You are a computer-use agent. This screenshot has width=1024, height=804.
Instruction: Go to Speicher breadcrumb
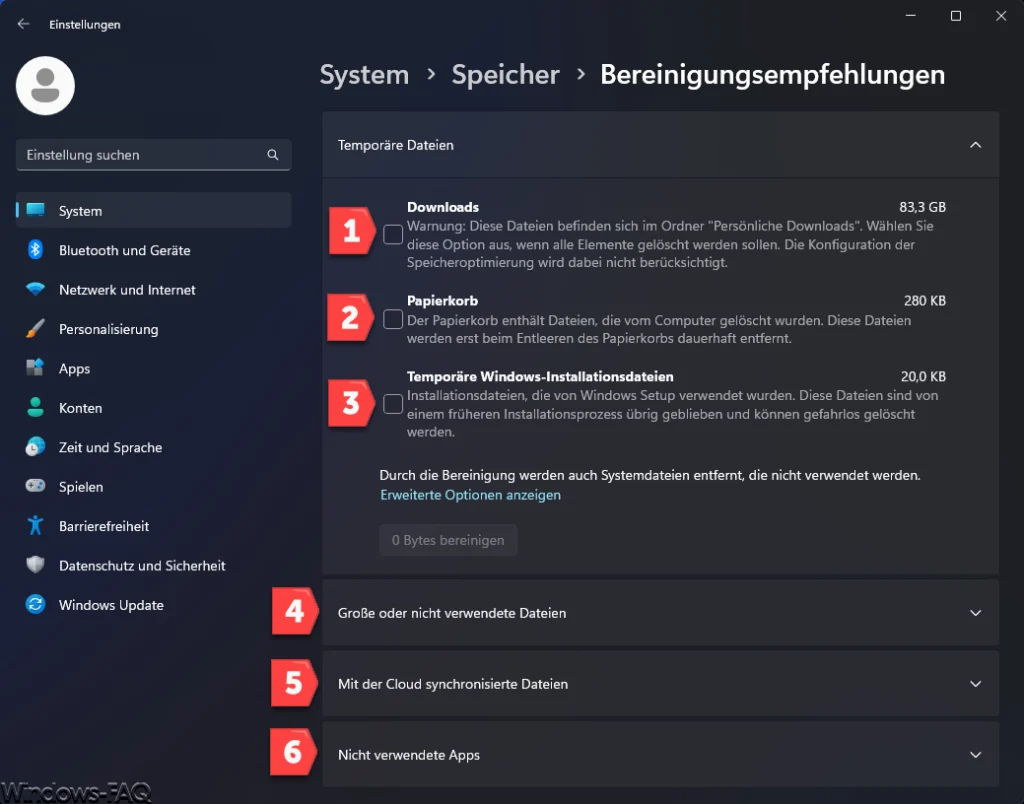(505, 74)
